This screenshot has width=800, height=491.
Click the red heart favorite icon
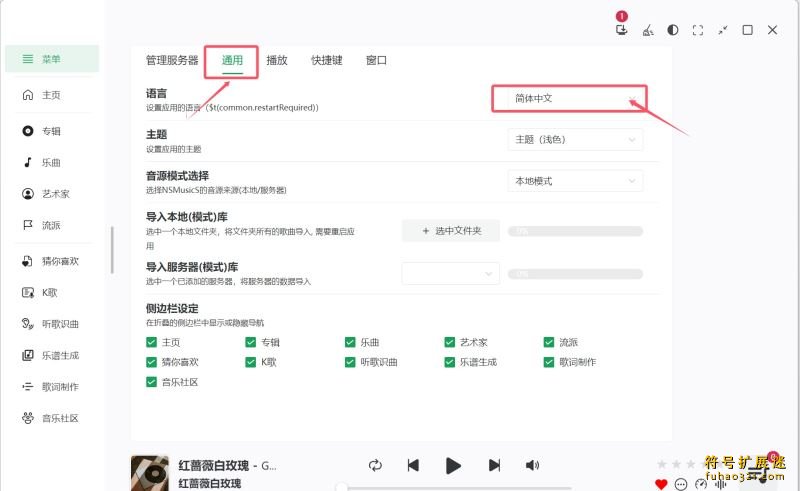[x=661, y=483]
